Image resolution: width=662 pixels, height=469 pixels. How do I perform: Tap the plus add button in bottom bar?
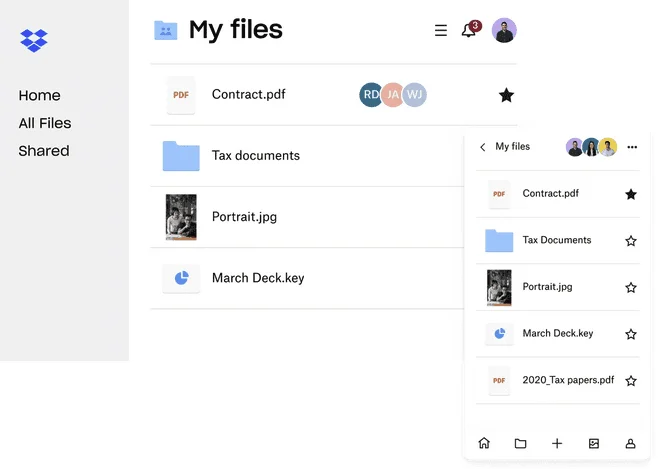557,443
